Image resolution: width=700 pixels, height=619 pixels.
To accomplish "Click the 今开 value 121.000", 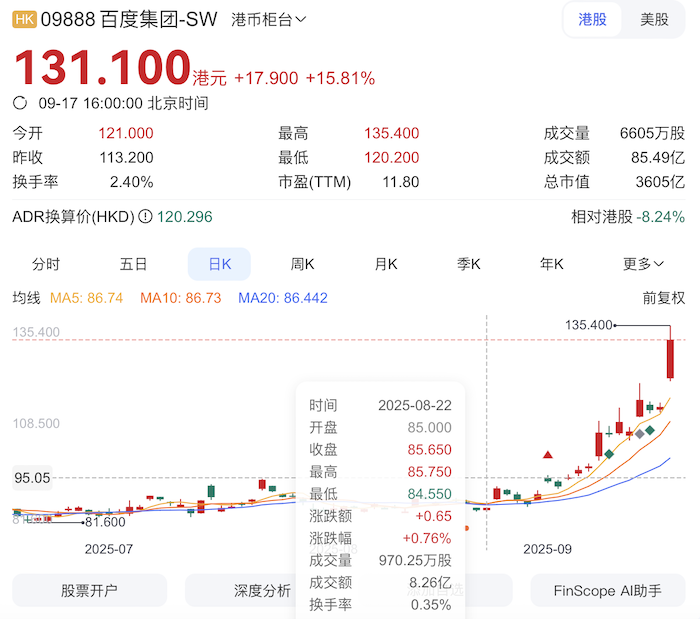I will coord(125,133).
